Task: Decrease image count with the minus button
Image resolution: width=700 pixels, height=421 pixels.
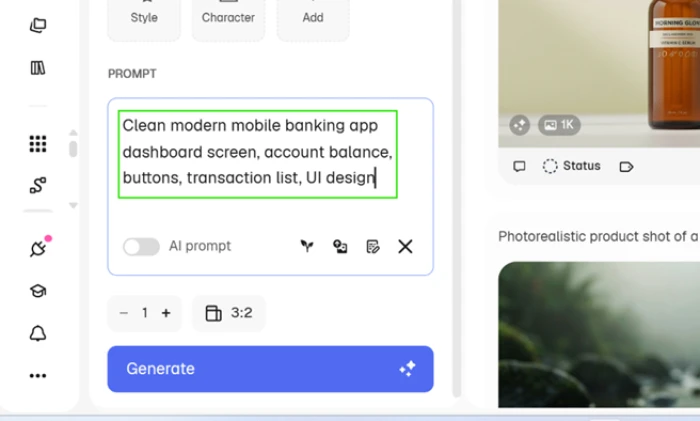Action: [124, 313]
